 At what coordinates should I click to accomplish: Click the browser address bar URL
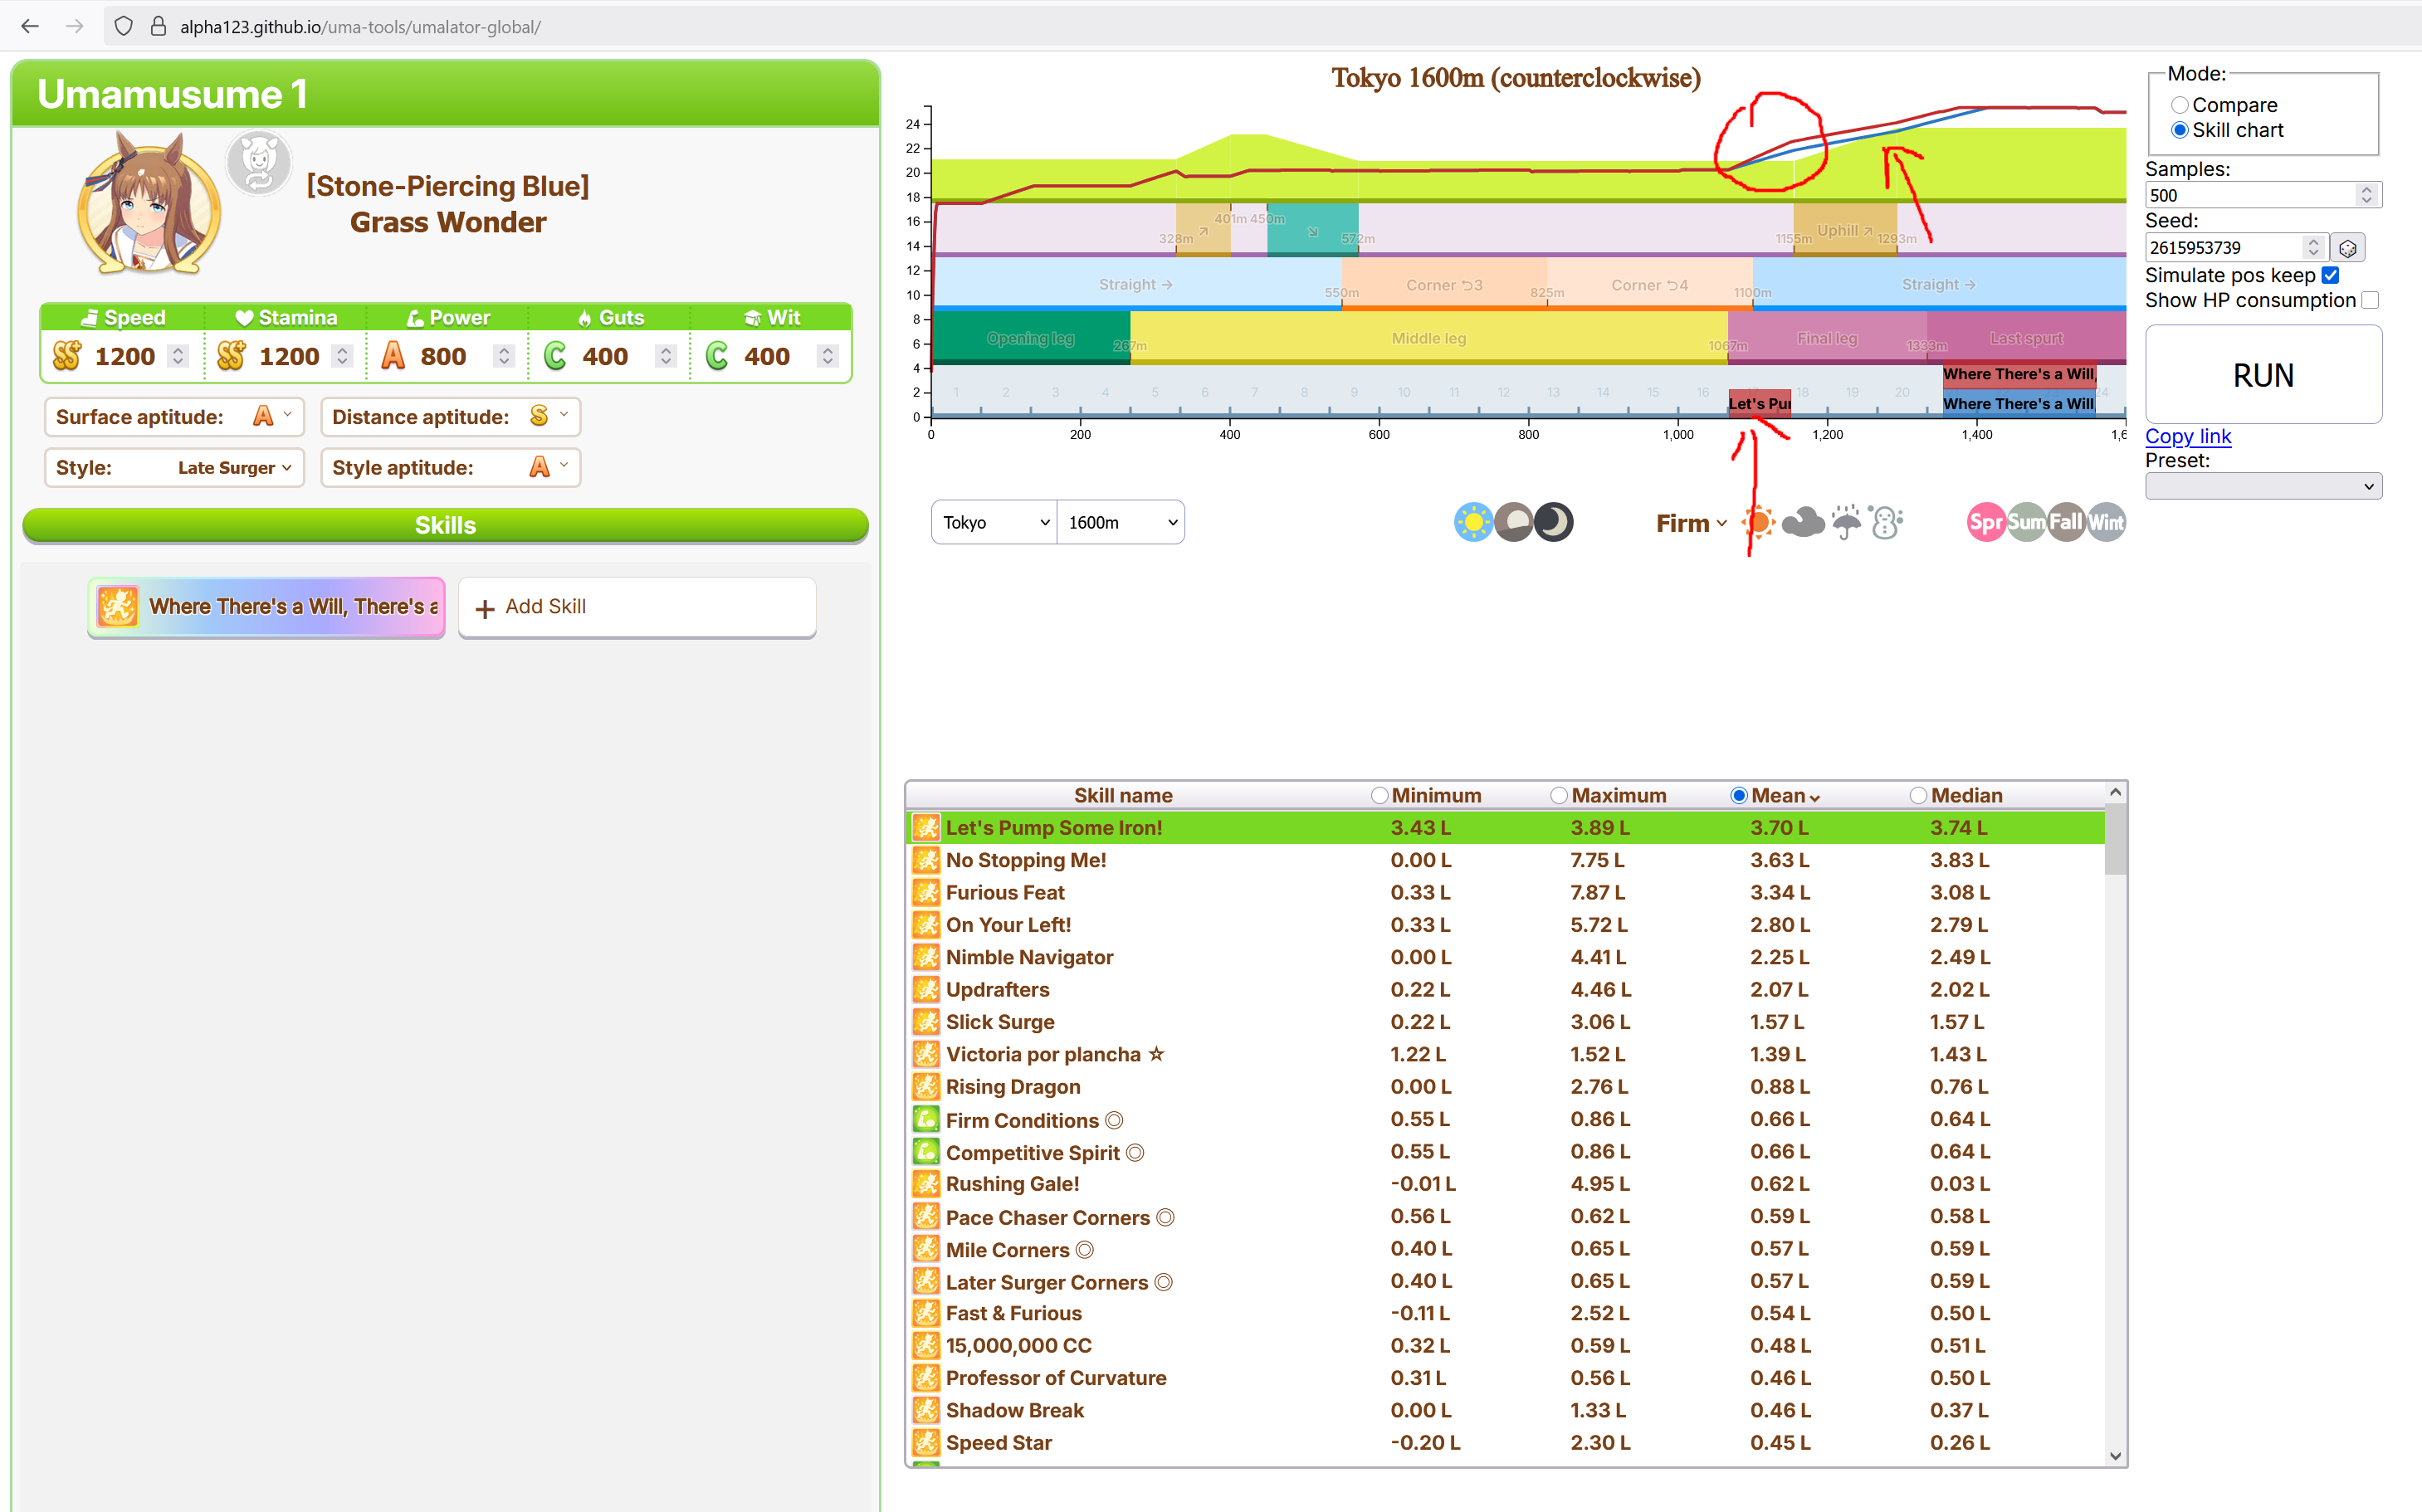360,27
